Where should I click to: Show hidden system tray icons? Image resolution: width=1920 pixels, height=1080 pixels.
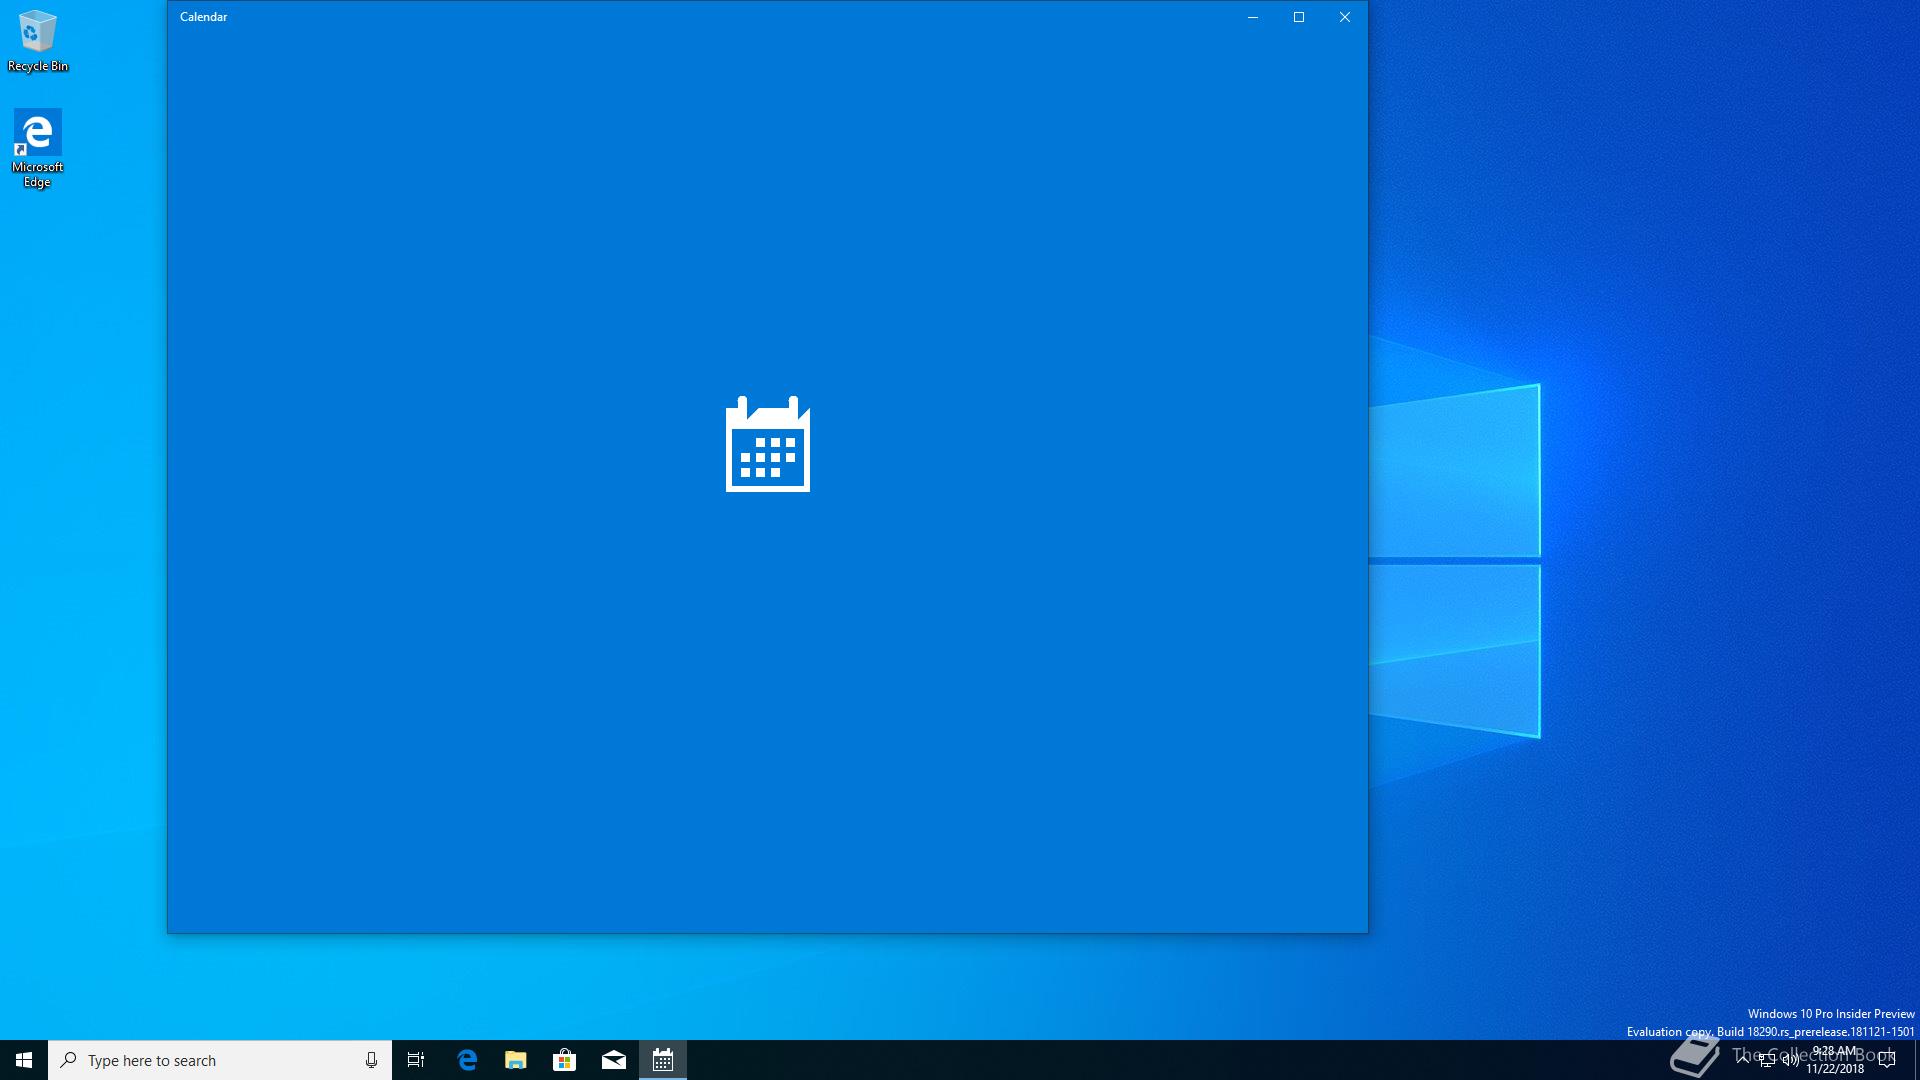coord(1743,1060)
